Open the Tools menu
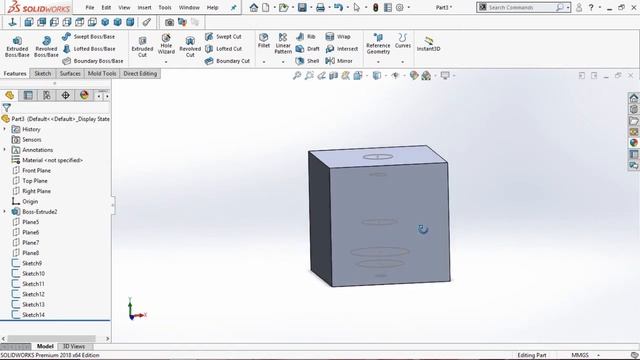This screenshot has width=640, height=360. pyautogui.click(x=165, y=7)
